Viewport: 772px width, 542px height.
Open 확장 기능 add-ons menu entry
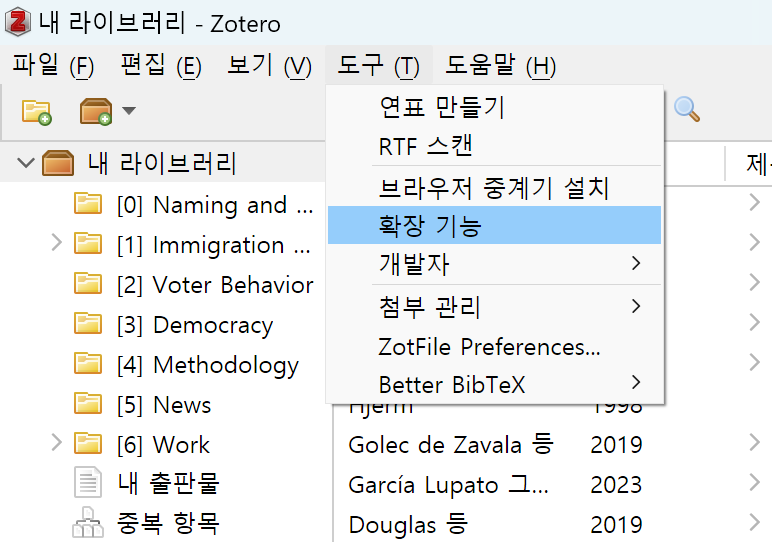[494, 225]
